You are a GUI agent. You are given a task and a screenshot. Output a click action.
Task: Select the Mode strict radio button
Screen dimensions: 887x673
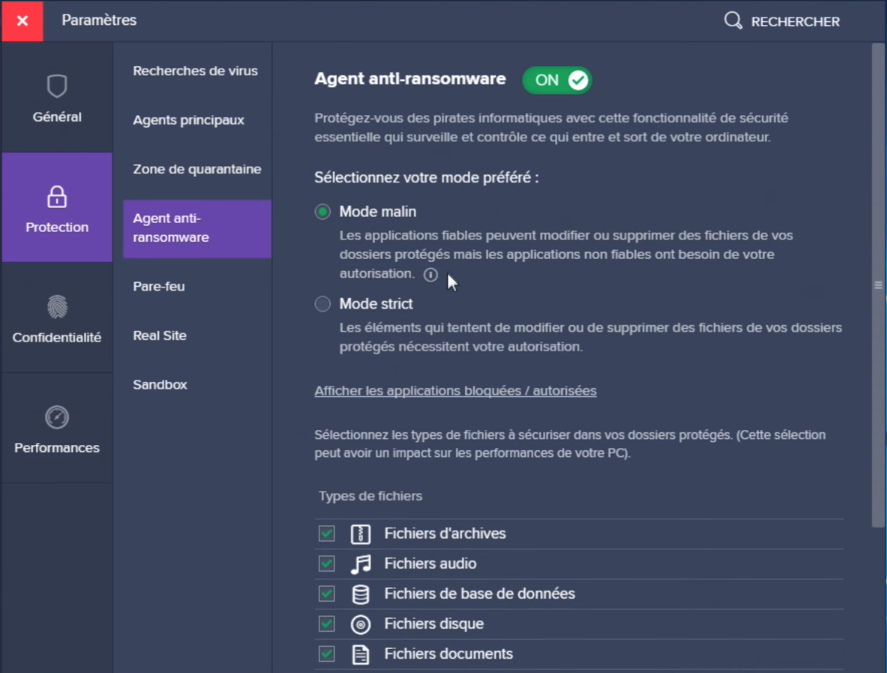pyautogui.click(x=323, y=304)
